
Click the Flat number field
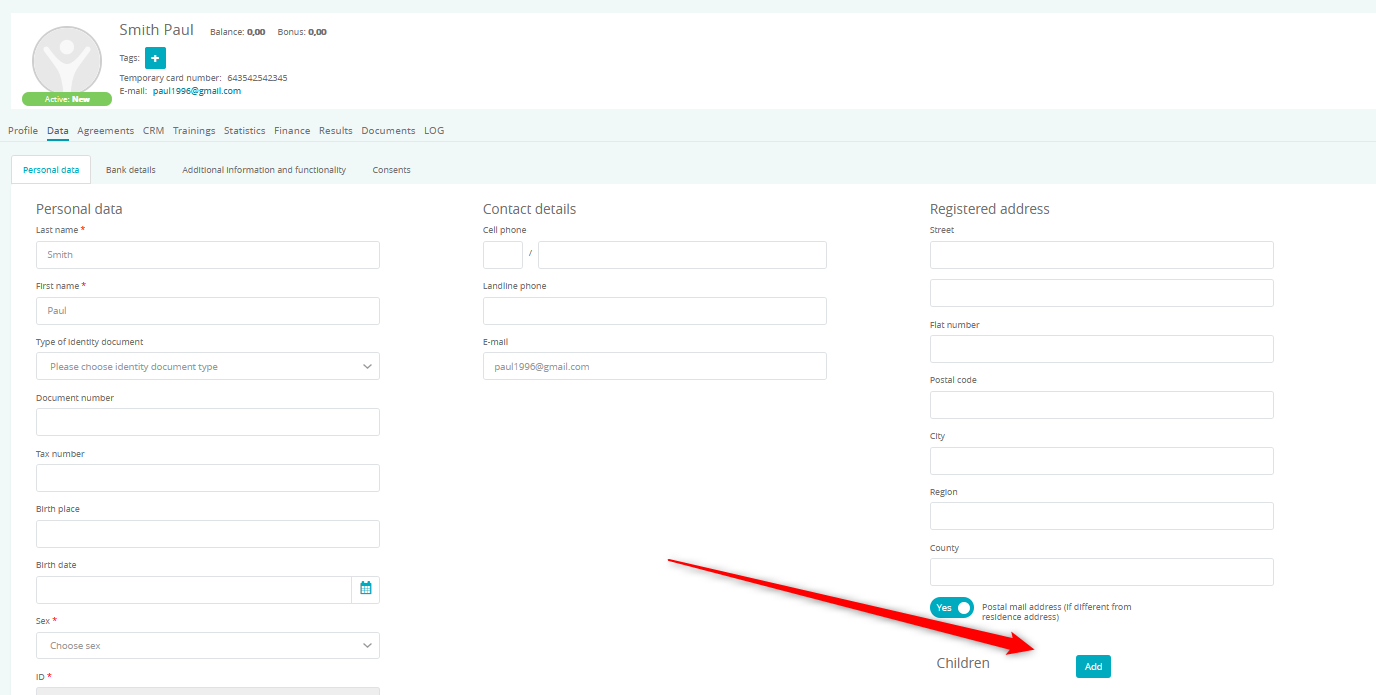pyautogui.click(x=1102, y=349)
